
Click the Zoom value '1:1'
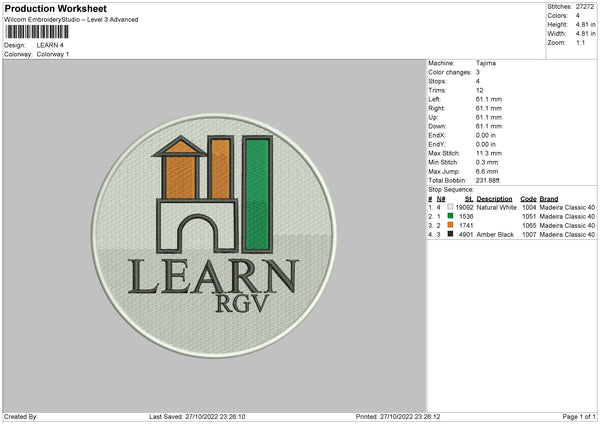pos(580,42)
